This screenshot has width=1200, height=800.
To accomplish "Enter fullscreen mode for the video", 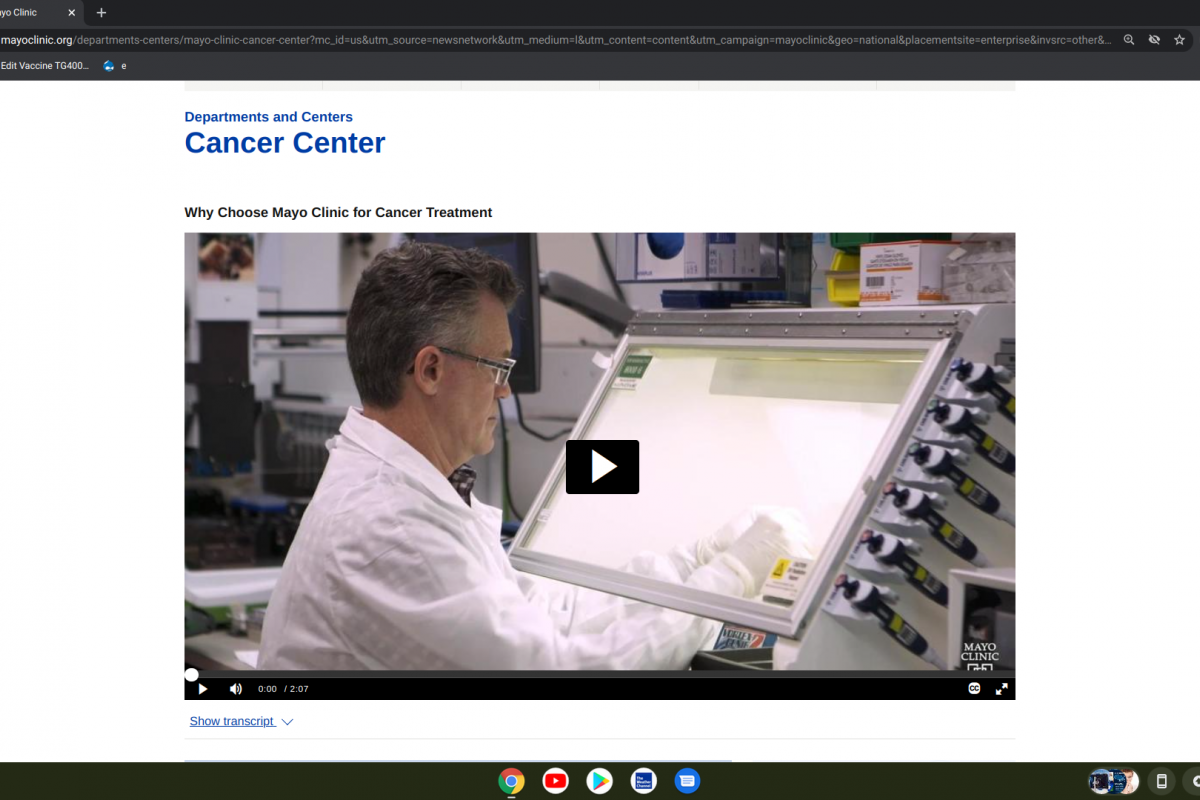I will click(1001, 689).
